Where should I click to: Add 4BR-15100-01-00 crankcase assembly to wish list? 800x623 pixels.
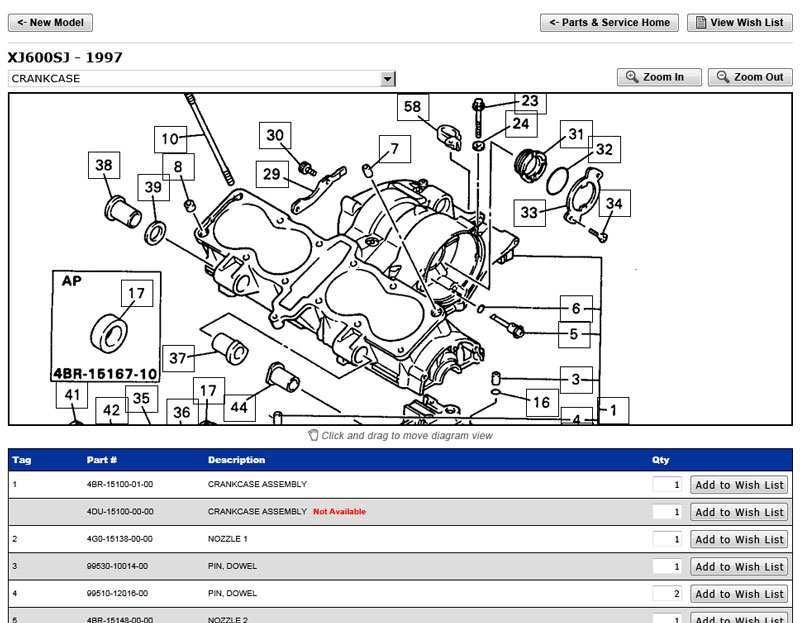pyautogui.click(x=739, y=485)
